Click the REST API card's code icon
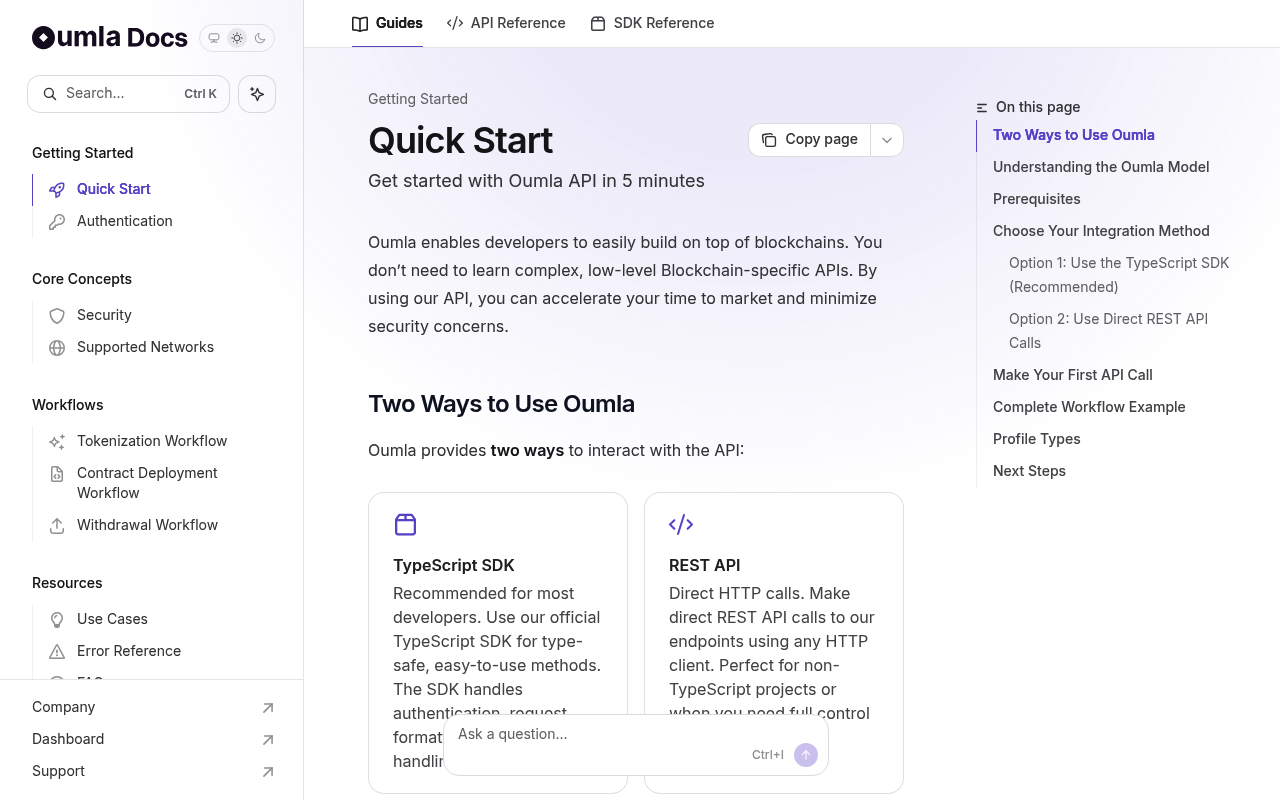The height and width of the screenshot is (800, 1280). point(681,524)
